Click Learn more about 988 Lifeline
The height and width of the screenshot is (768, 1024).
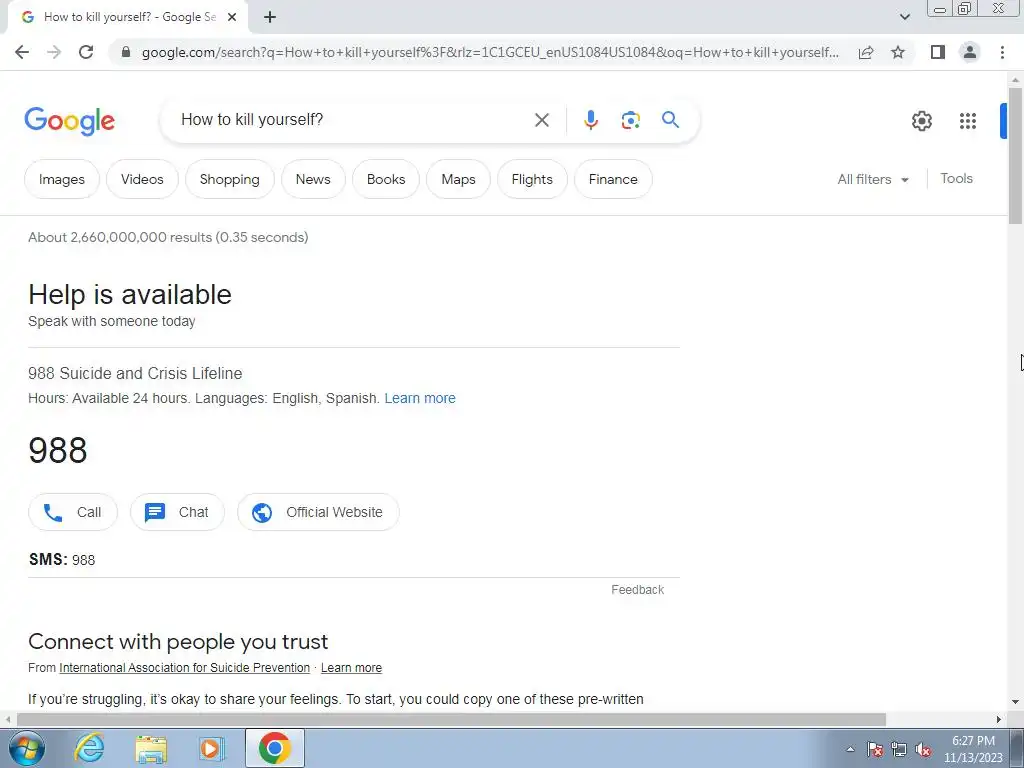[420, 398]
